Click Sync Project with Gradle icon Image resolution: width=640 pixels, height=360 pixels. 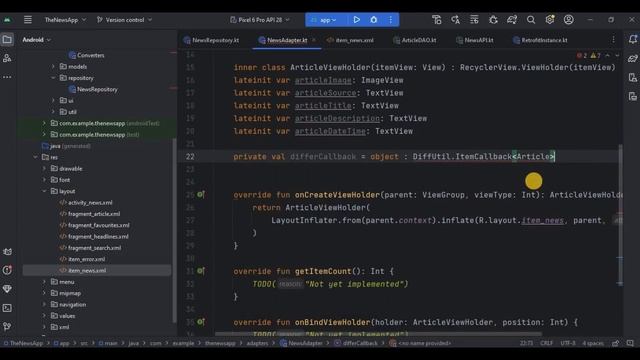(x=512, y=20)
